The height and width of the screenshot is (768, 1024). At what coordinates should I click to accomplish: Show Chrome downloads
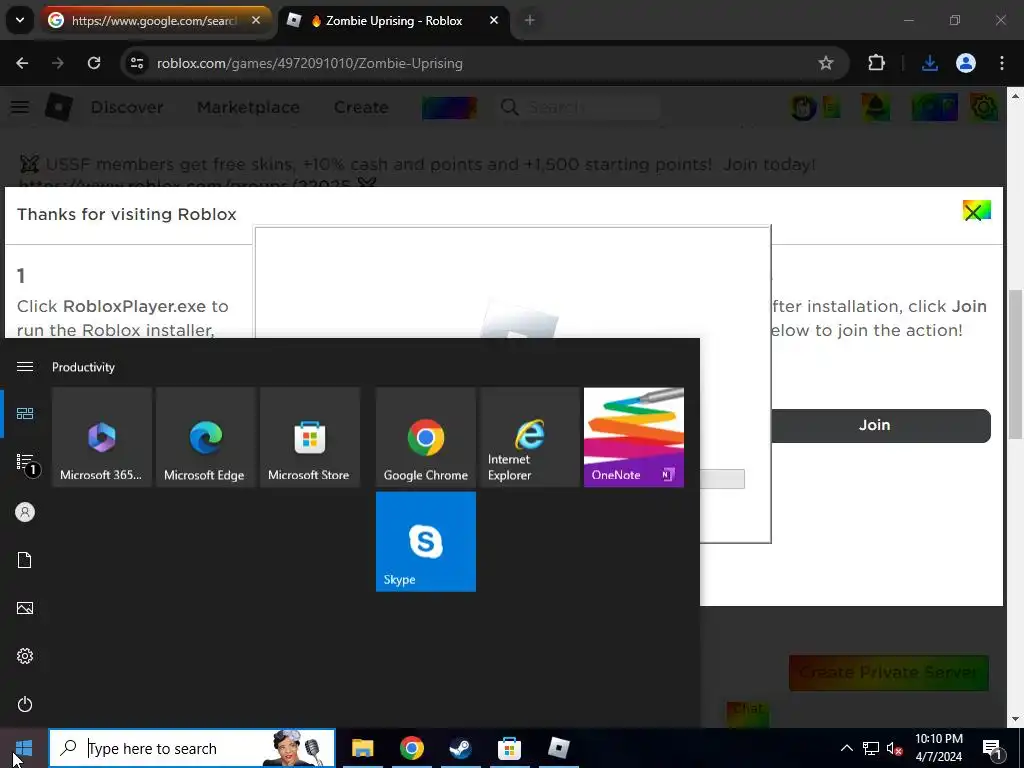[929, 63]
